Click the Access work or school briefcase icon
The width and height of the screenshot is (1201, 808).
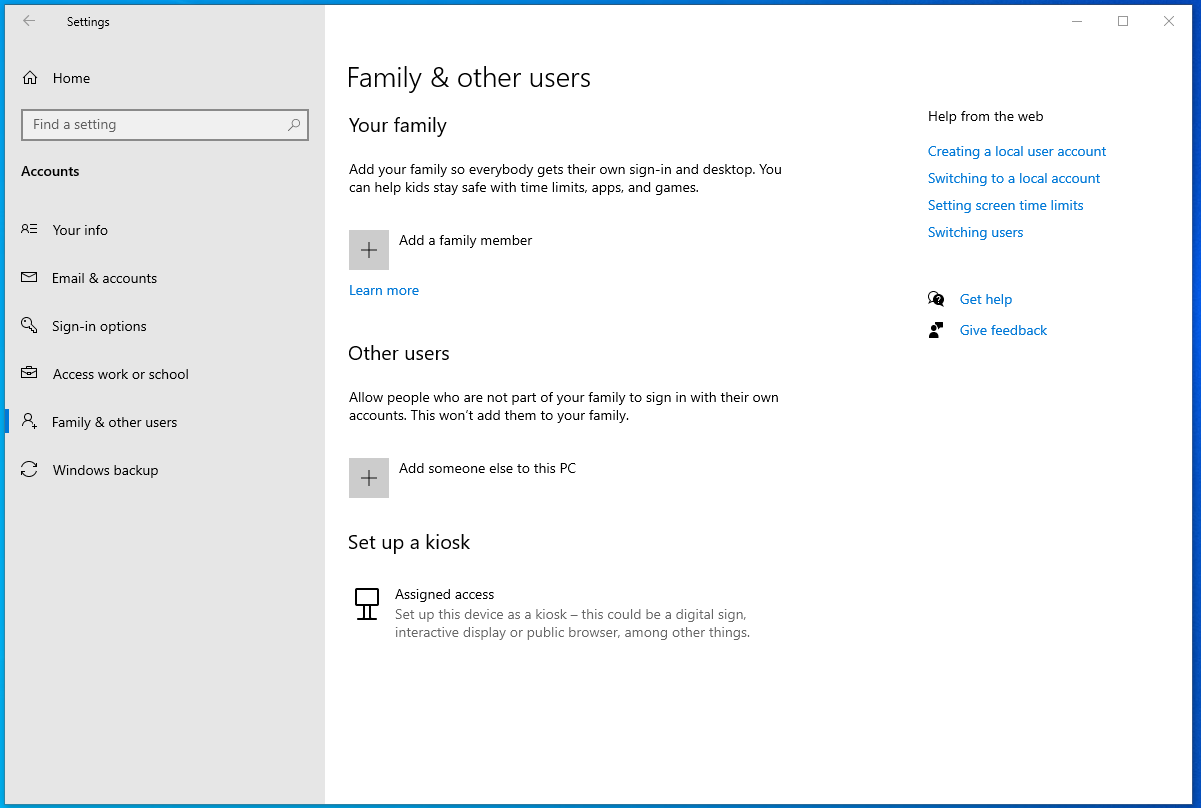(30, 373)
